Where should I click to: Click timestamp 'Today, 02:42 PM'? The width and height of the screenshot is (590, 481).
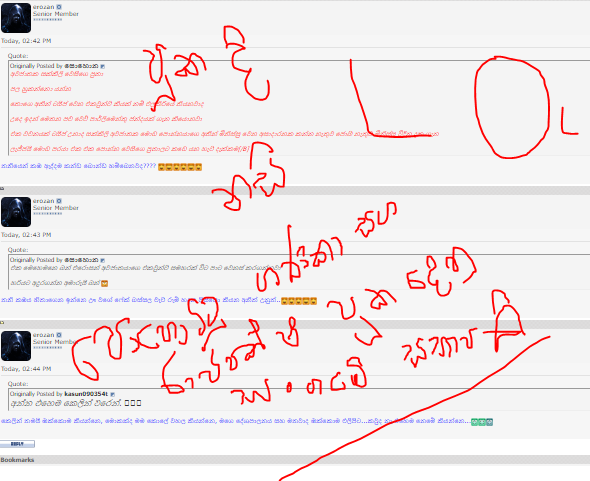click(x=26, y=41)
